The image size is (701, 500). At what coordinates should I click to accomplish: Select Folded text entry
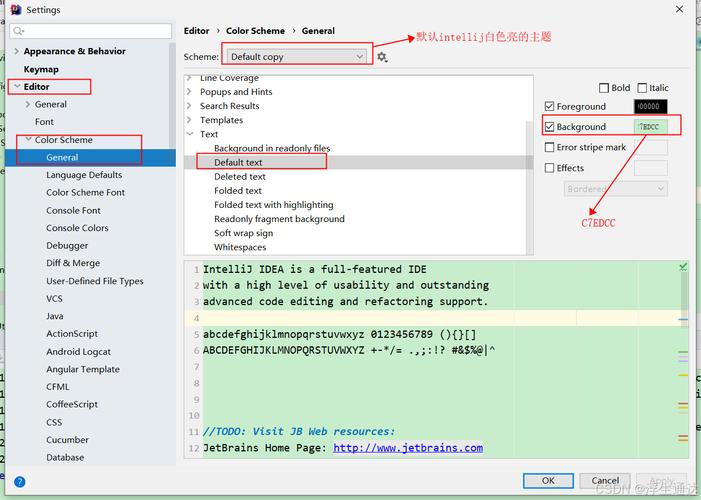[238, 191]
